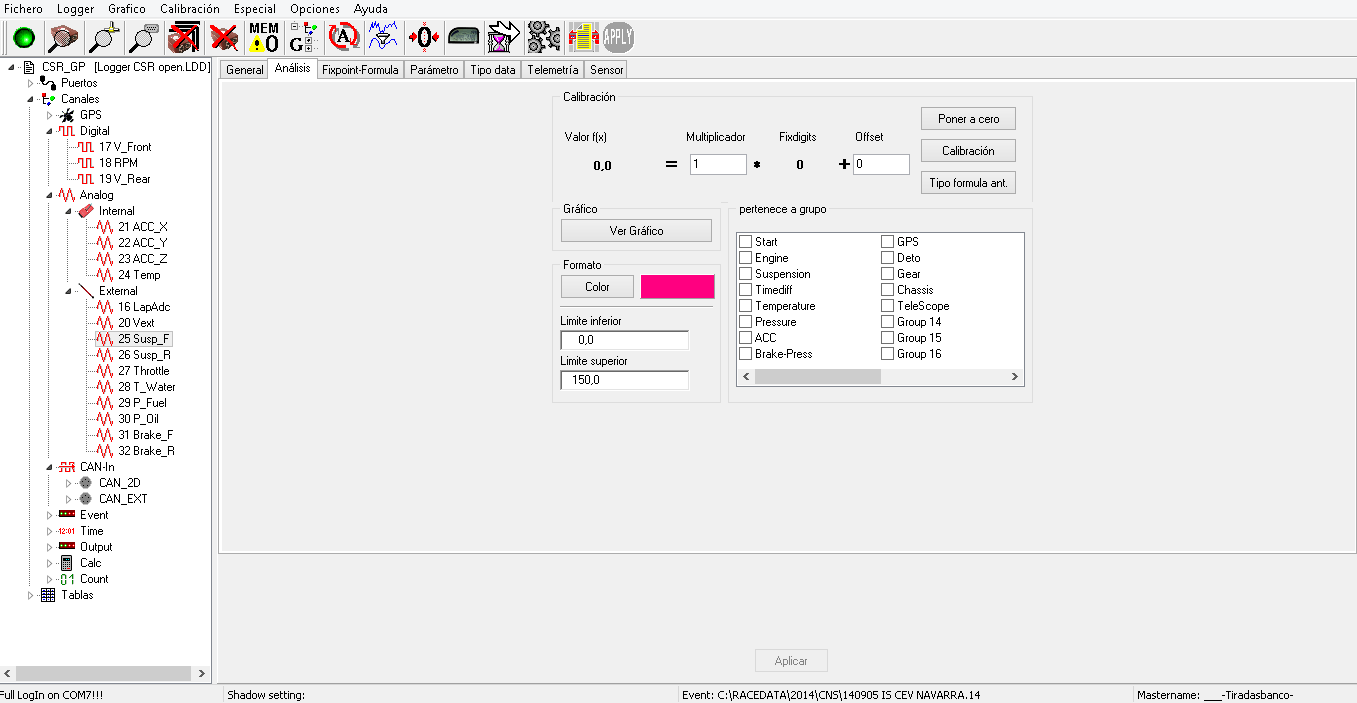1357x703 pixels.
Task: Click the blue signal filter icon
Action: [x=380, y=38]
